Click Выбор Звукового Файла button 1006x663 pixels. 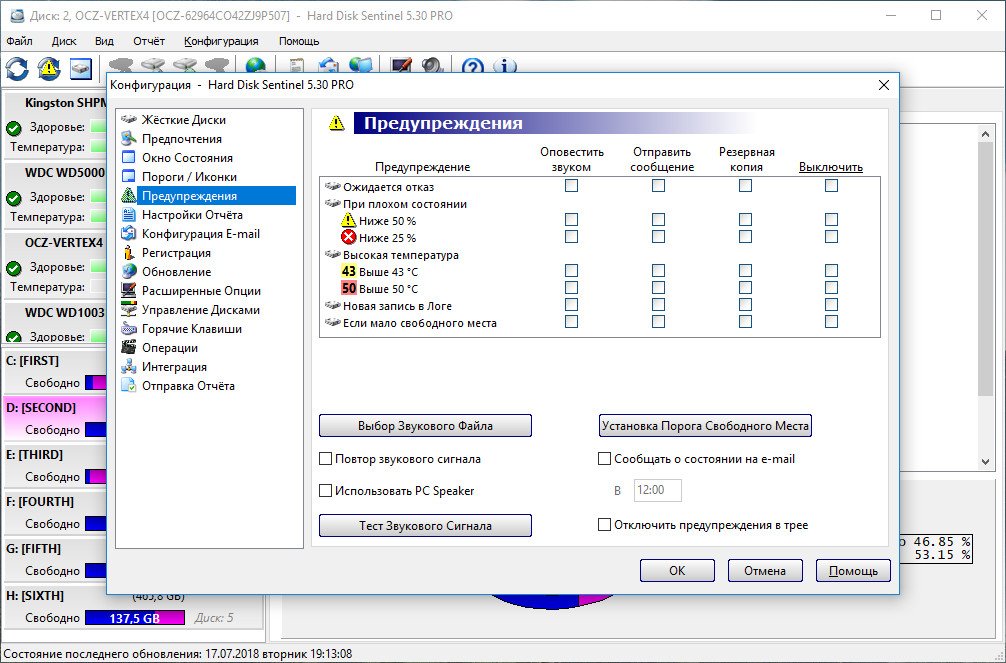(425, 426)
